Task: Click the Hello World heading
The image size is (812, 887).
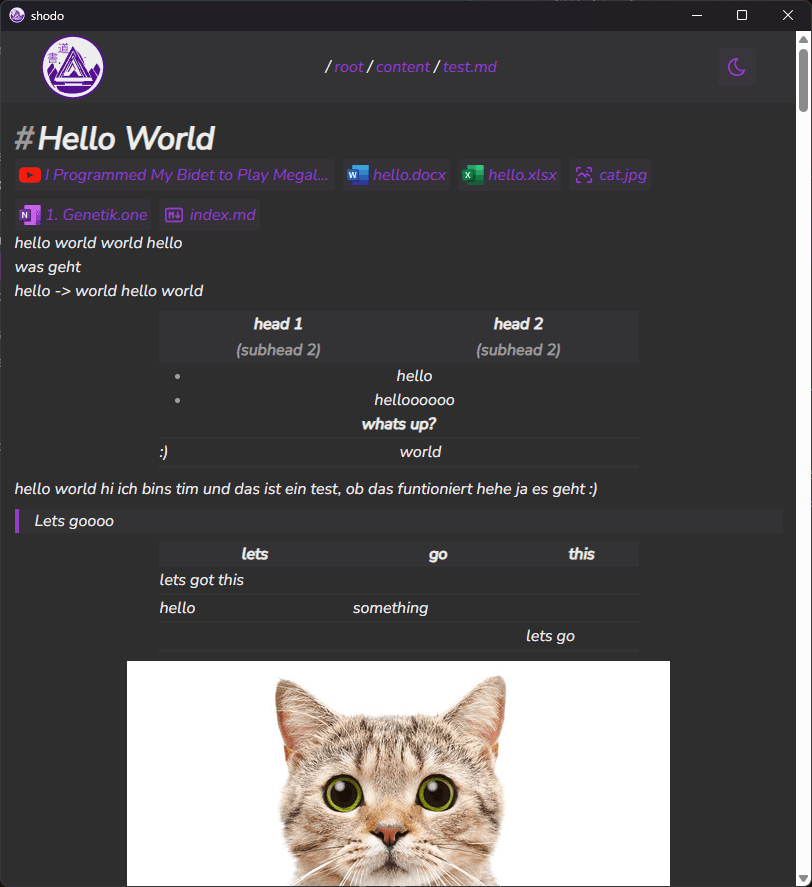Action: (x=126, y=138)
